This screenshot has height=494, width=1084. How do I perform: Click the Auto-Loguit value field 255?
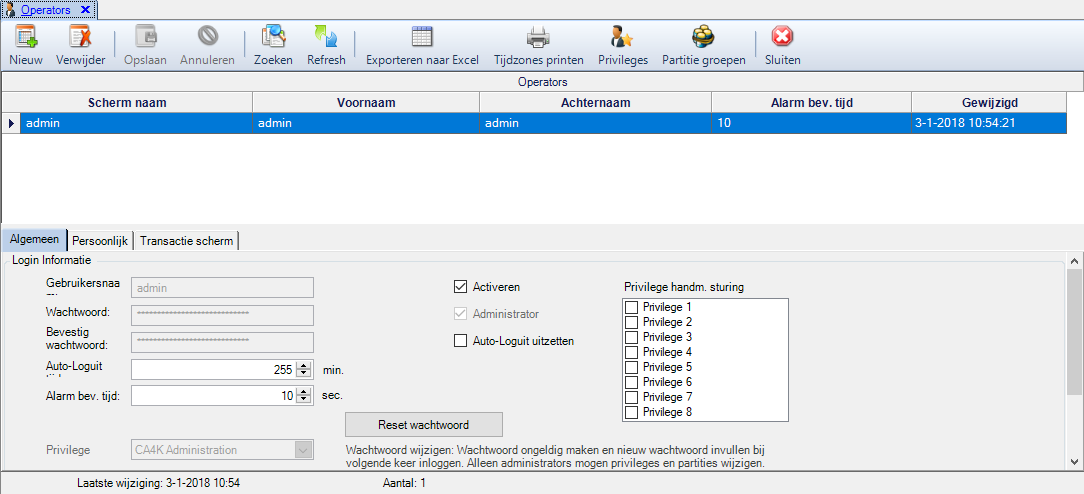coord(213,370)
